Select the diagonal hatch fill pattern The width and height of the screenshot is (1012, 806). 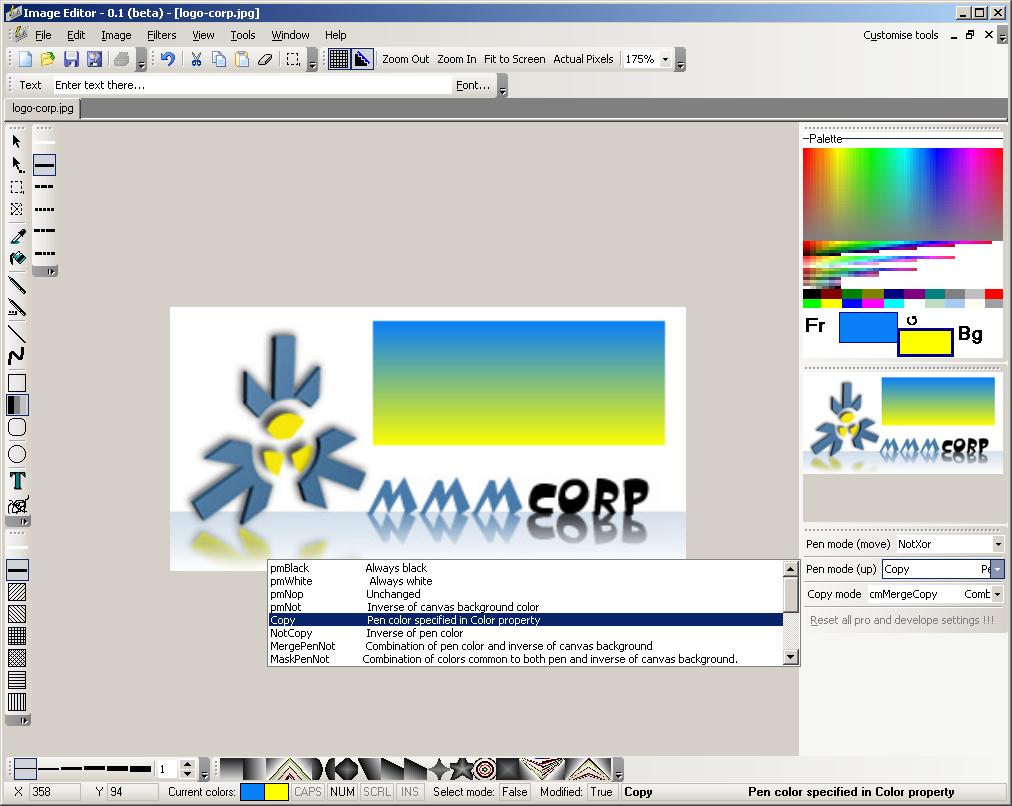tap(17, 592)
